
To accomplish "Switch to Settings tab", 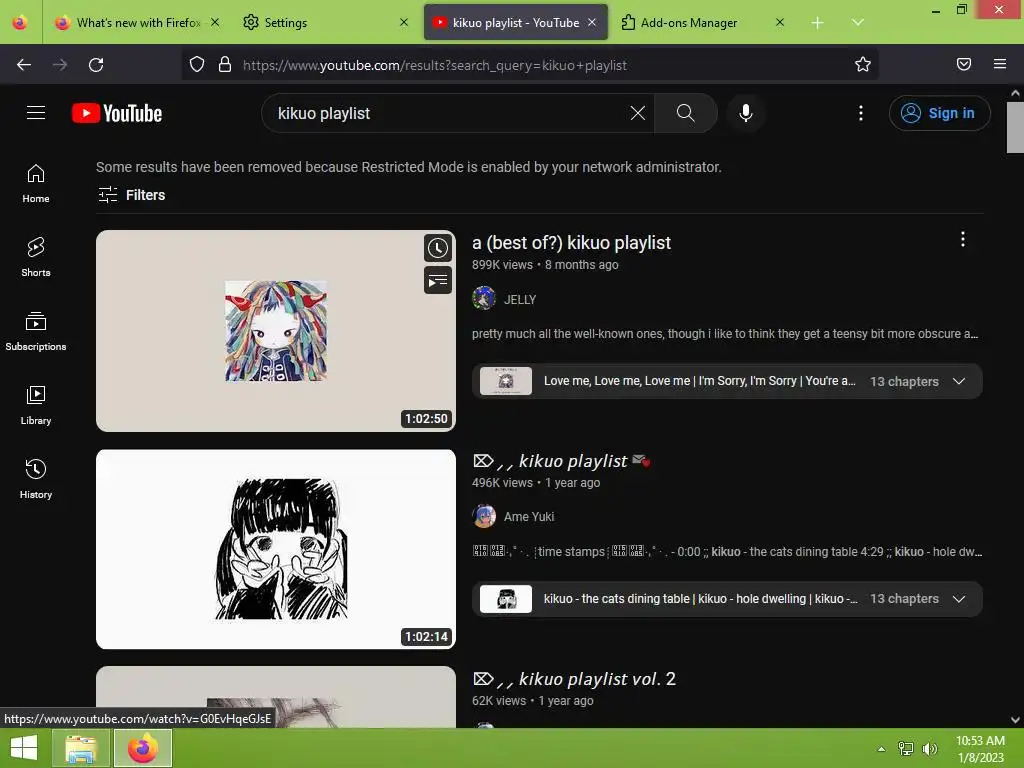I will 325,23.
